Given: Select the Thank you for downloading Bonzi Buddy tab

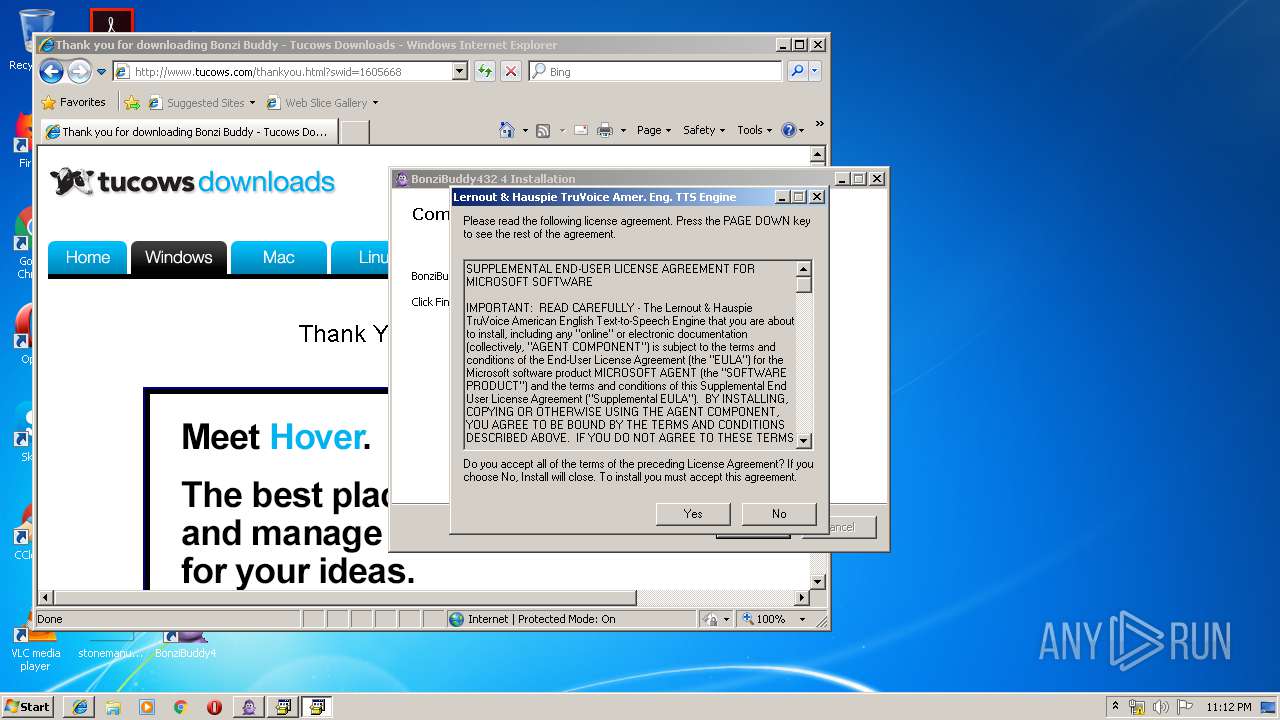Looking at the screenshot, I should coord(188,131).
